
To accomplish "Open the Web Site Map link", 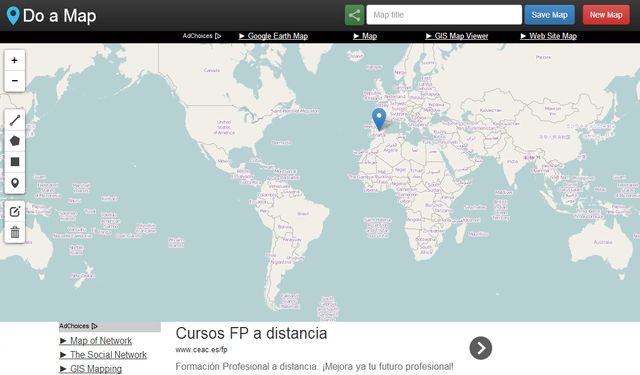I will point(548,36).
